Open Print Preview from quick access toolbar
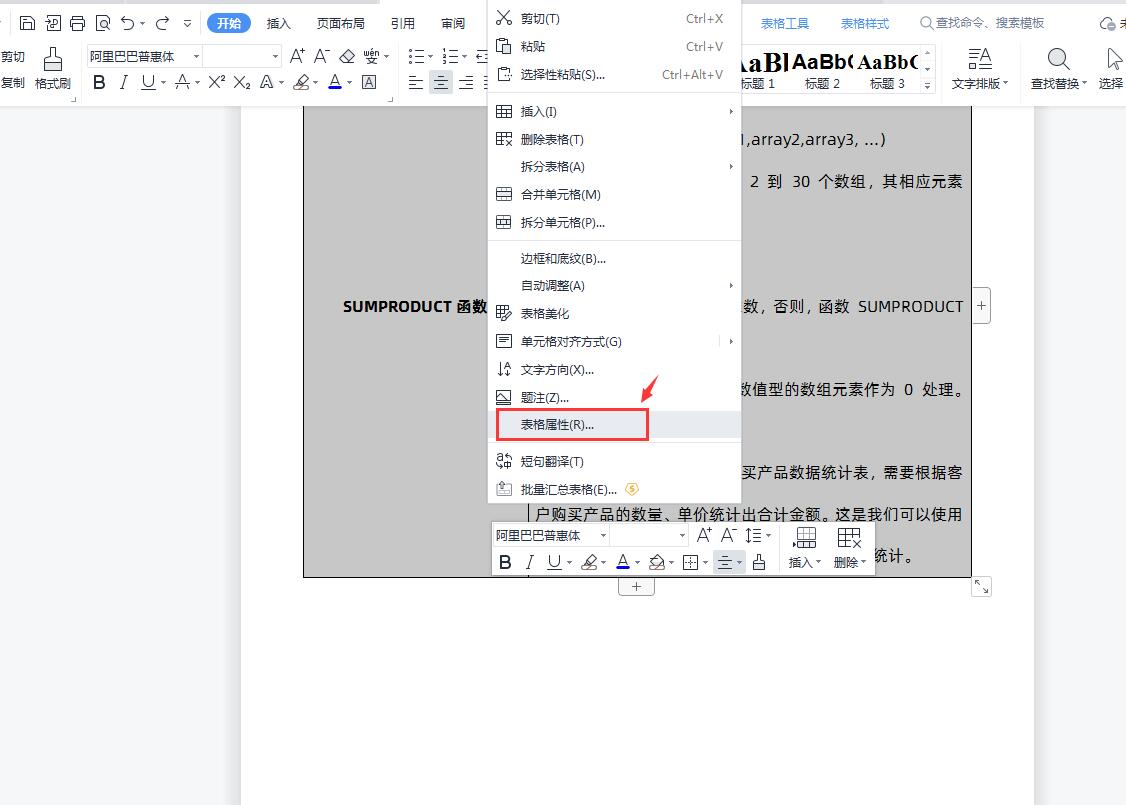This screenshot has width=1126, height=805. click(103, 23)
